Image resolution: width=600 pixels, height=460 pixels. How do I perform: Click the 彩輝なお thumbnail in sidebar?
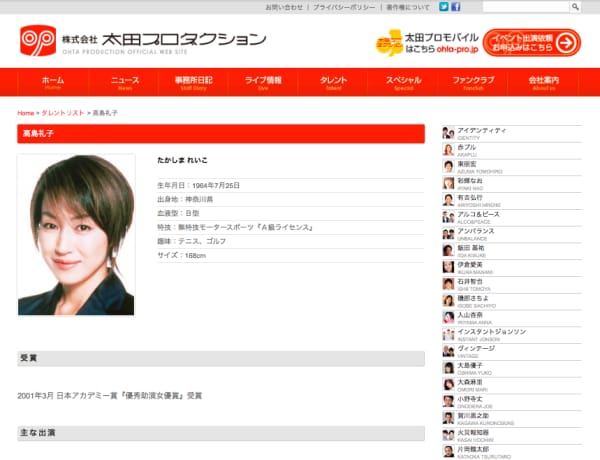[x=448, y=183]
